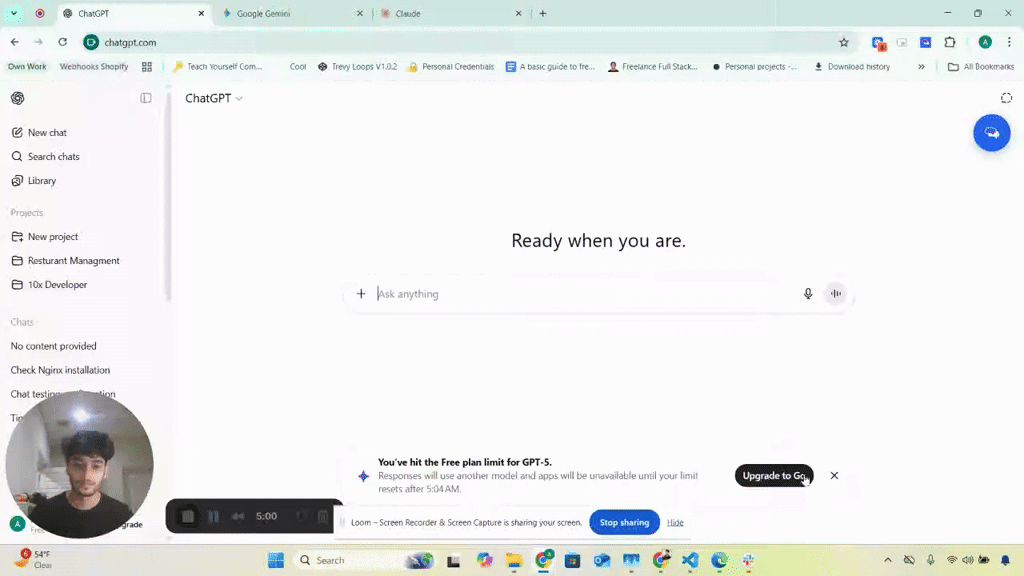
Task: Open the ChatGPT model selector dropdown
Action: 213,98
